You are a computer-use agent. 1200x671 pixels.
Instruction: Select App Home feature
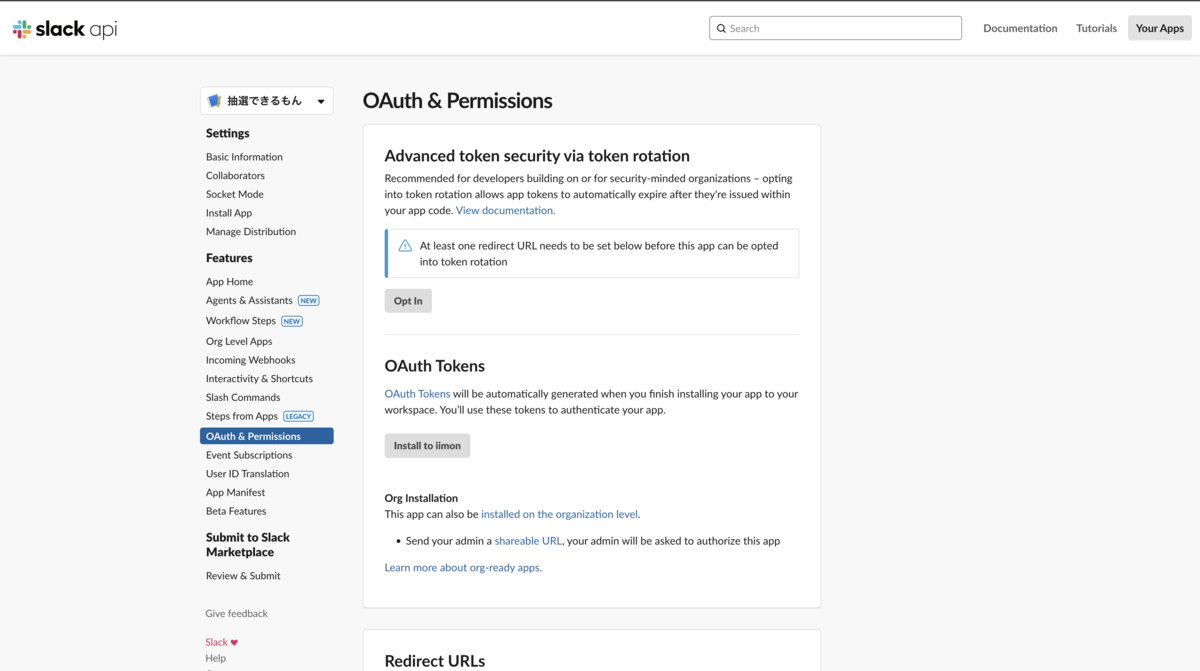click(x=229, y=282)
